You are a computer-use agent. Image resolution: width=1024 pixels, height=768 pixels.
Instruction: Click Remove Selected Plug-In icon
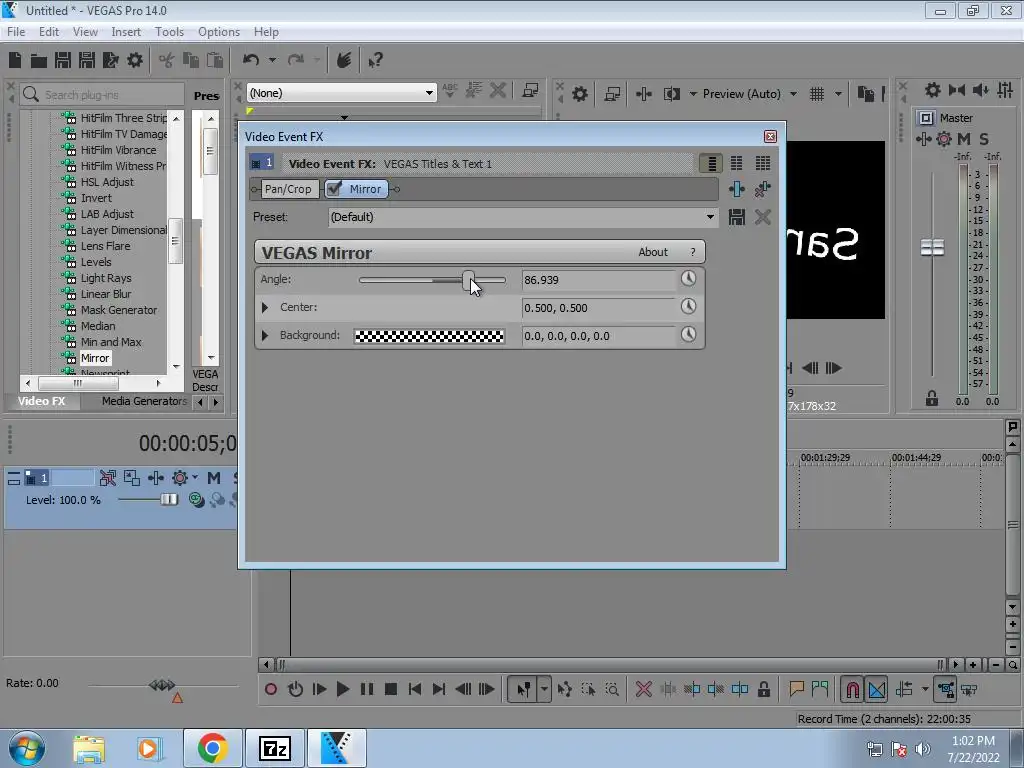(762, 189)
